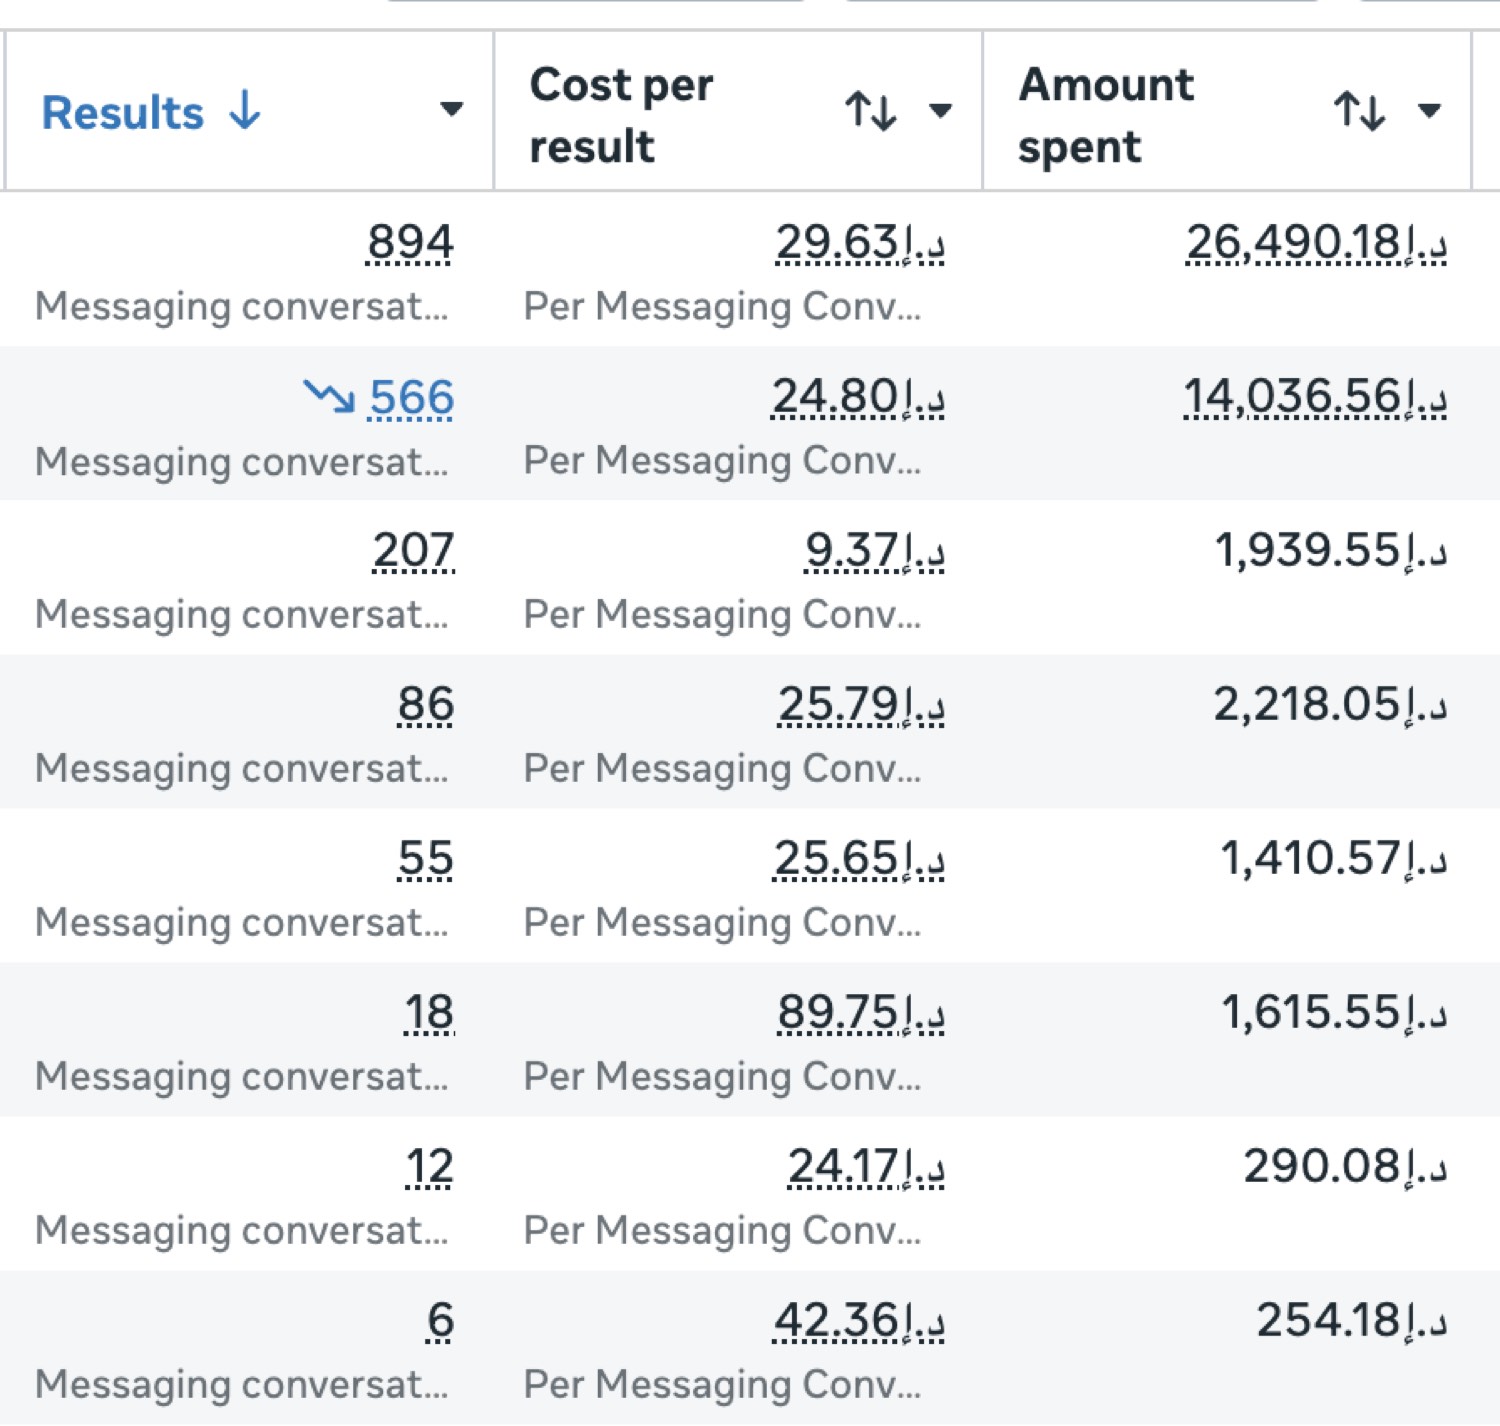Click the Results sort-descending arrow icon
The height and width of the screenshot is (1426, 1500).
coord(245,110)
